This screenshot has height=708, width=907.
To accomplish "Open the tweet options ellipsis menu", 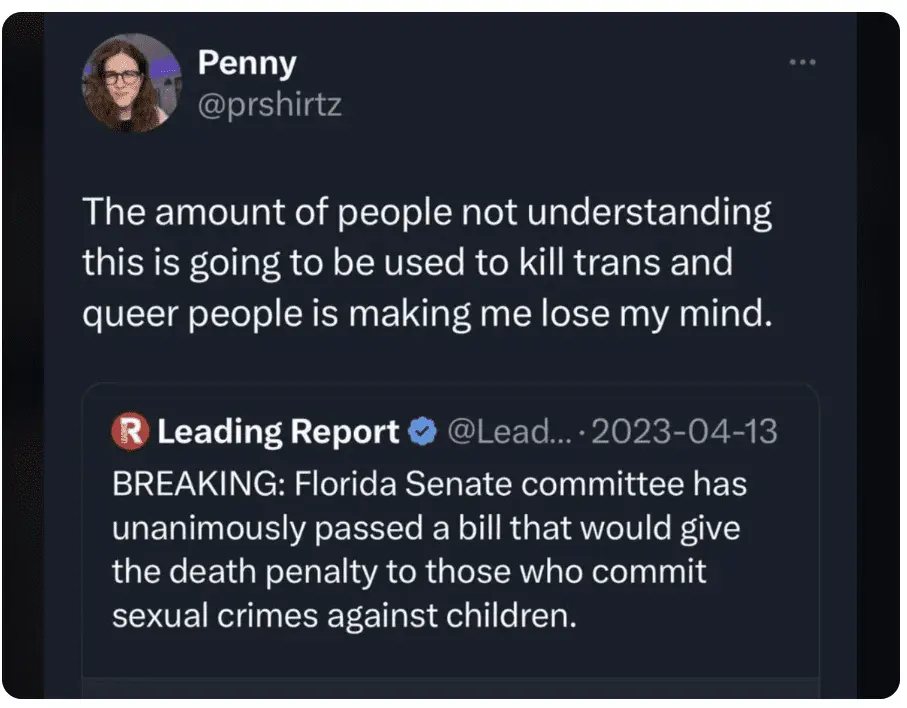I will [x=801, y=61].
